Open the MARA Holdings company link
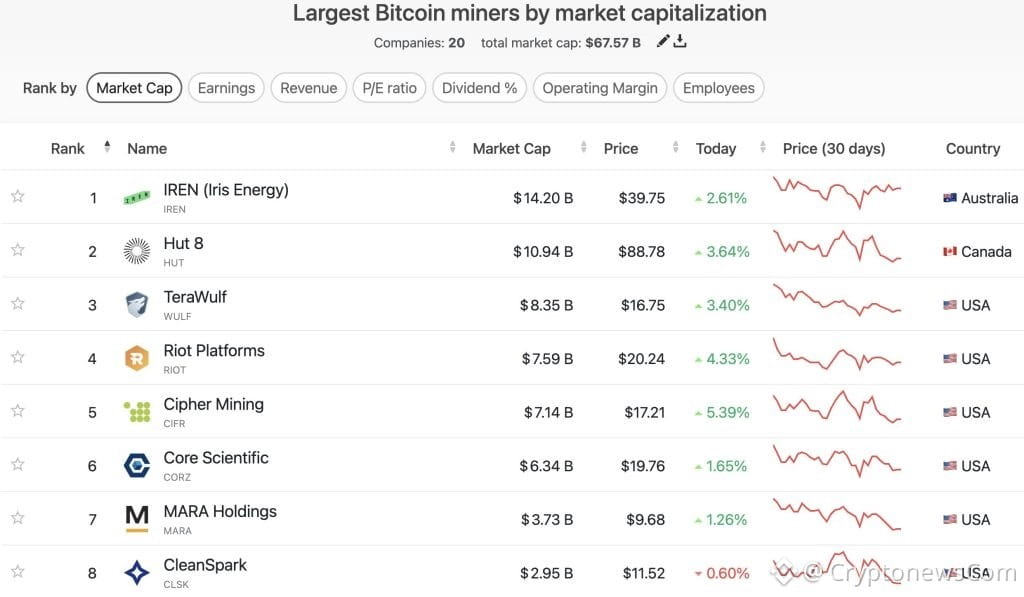Viewport: 1024px width, 597px height. pyautogui.click(x=220, y=511)
